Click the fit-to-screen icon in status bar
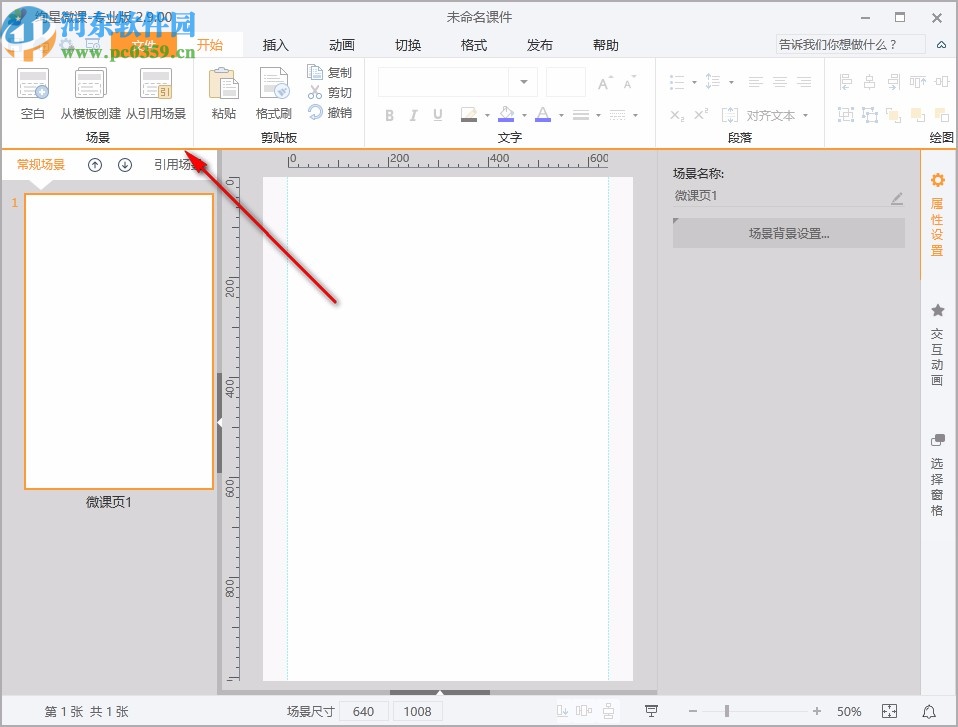Viewport: 958px width, 727px height. (889, 711)
